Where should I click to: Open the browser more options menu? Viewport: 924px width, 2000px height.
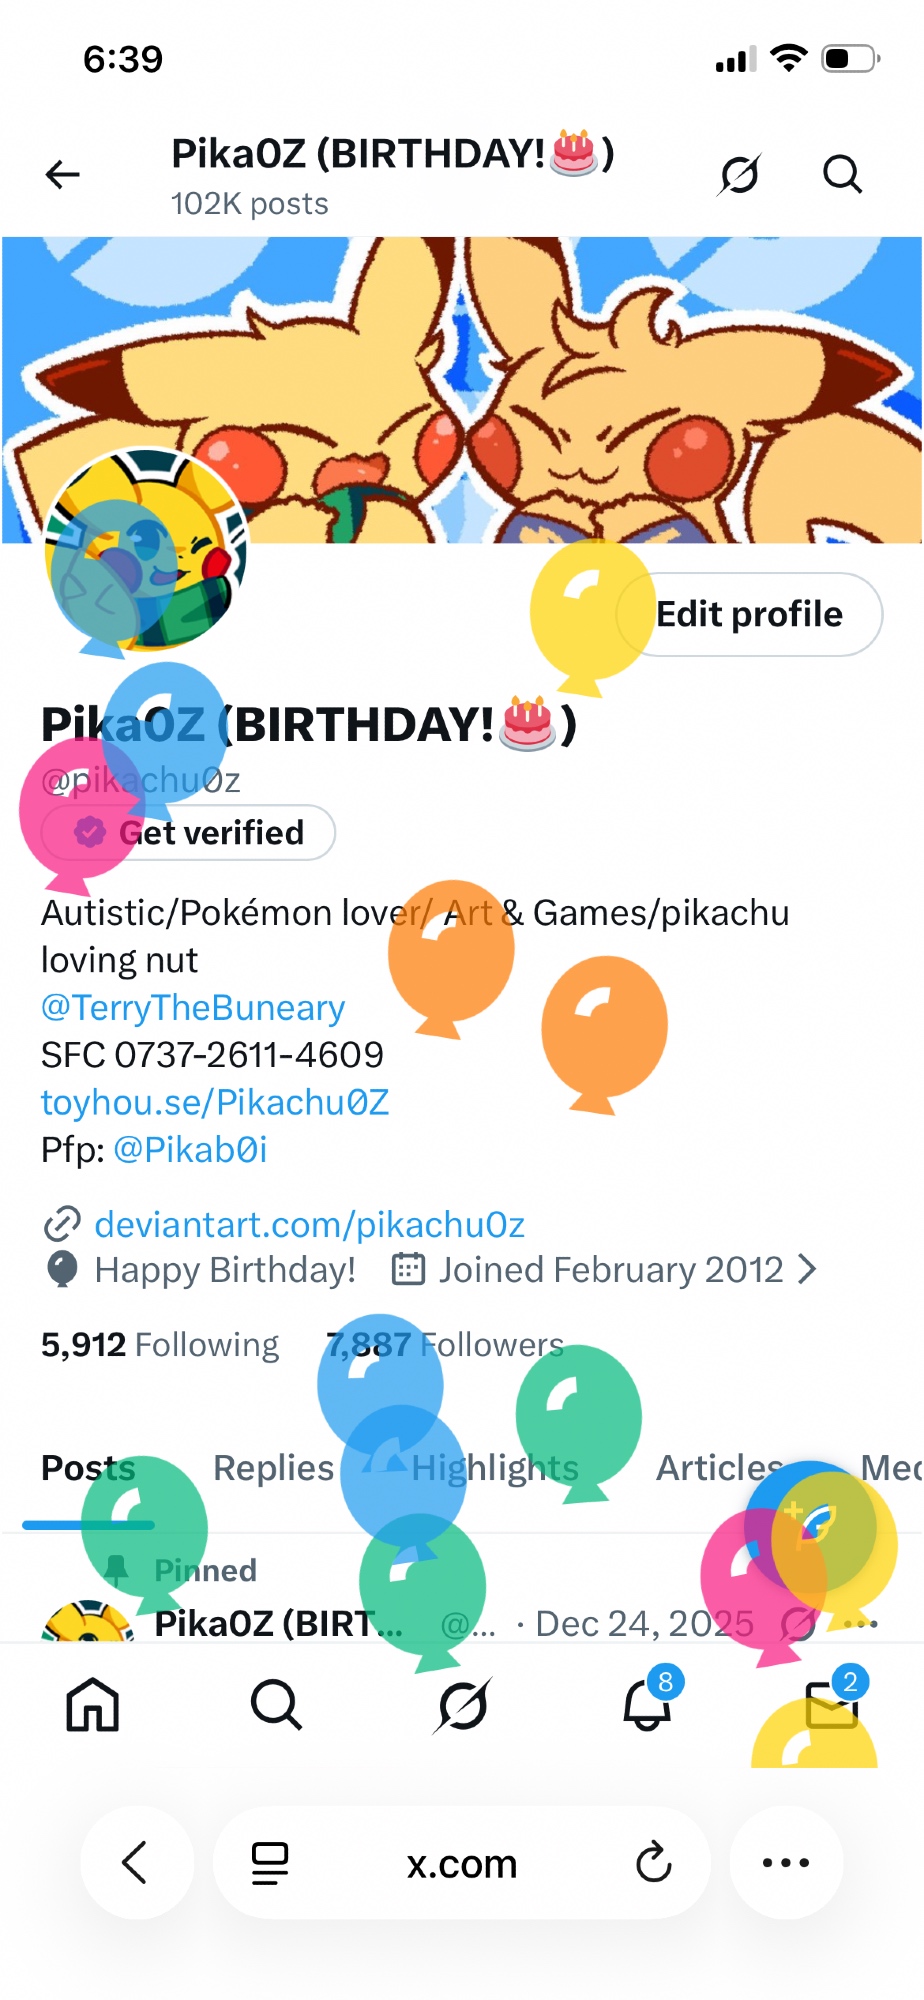tap(786, 1862)
